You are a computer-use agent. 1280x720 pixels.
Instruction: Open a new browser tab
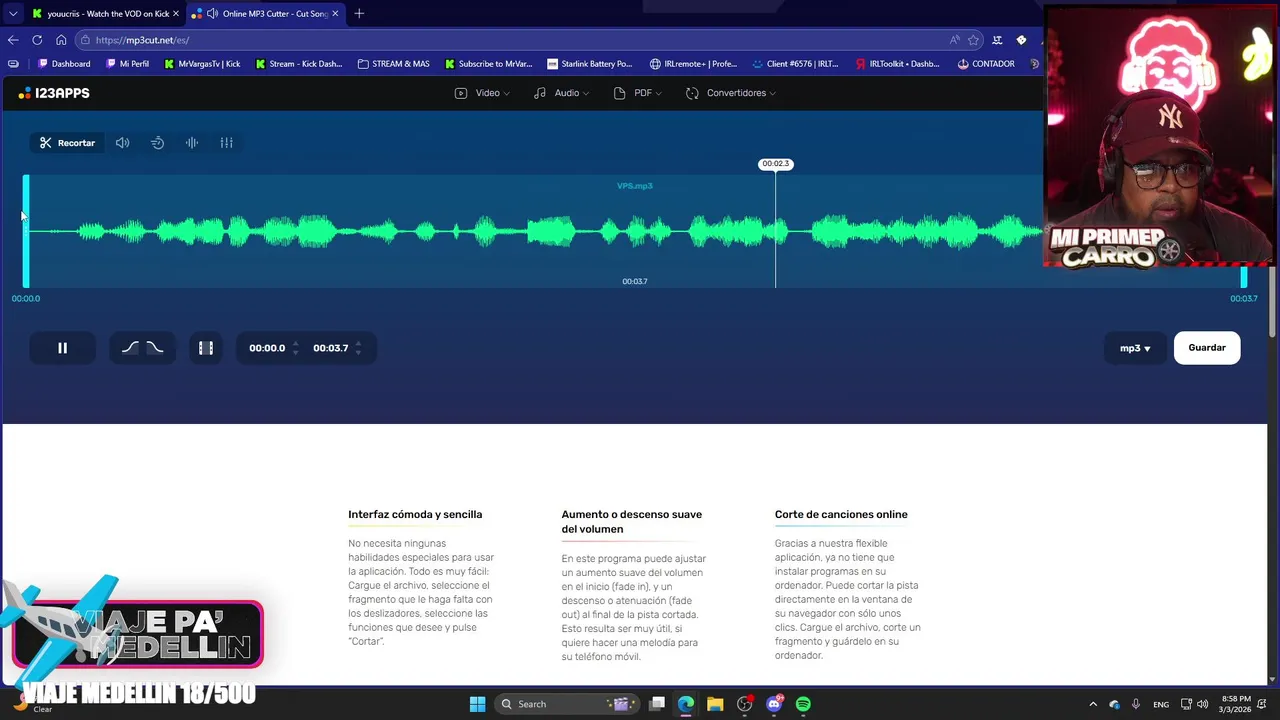point(359,13)
